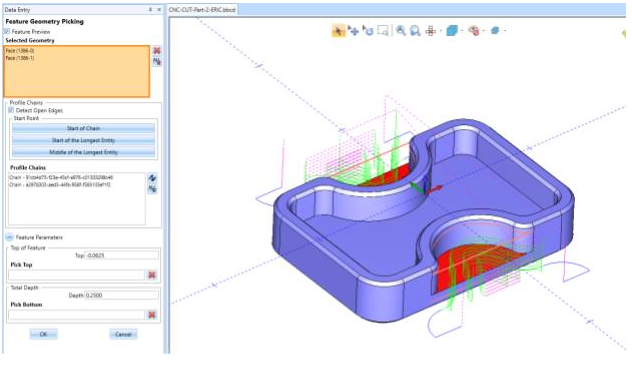
Task: Choose the rotate view cursor tool
Action: click(368, 31)
